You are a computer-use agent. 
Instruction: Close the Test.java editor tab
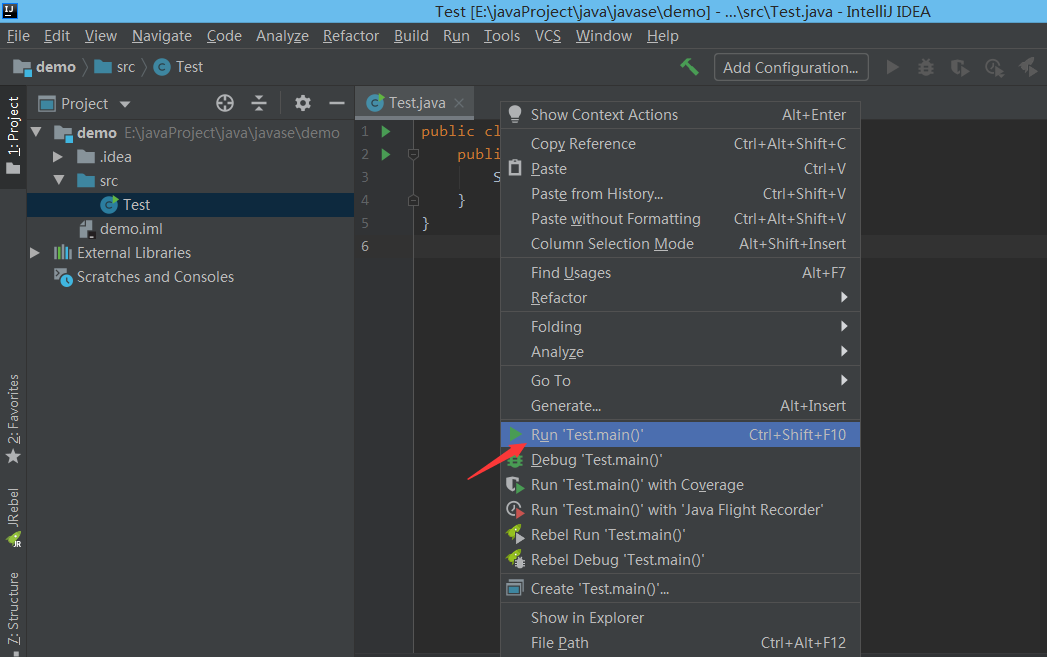tap(459, 103)
